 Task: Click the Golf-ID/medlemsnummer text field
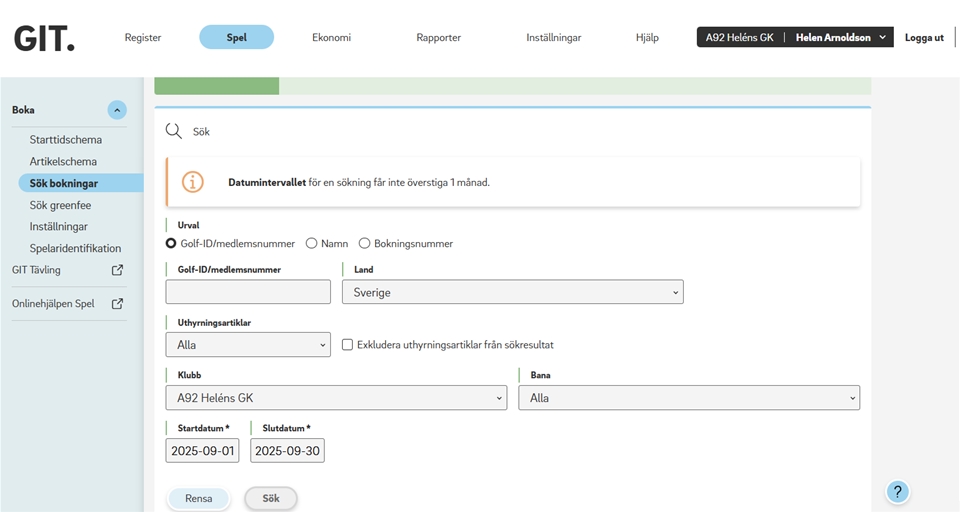coord(247,292)
